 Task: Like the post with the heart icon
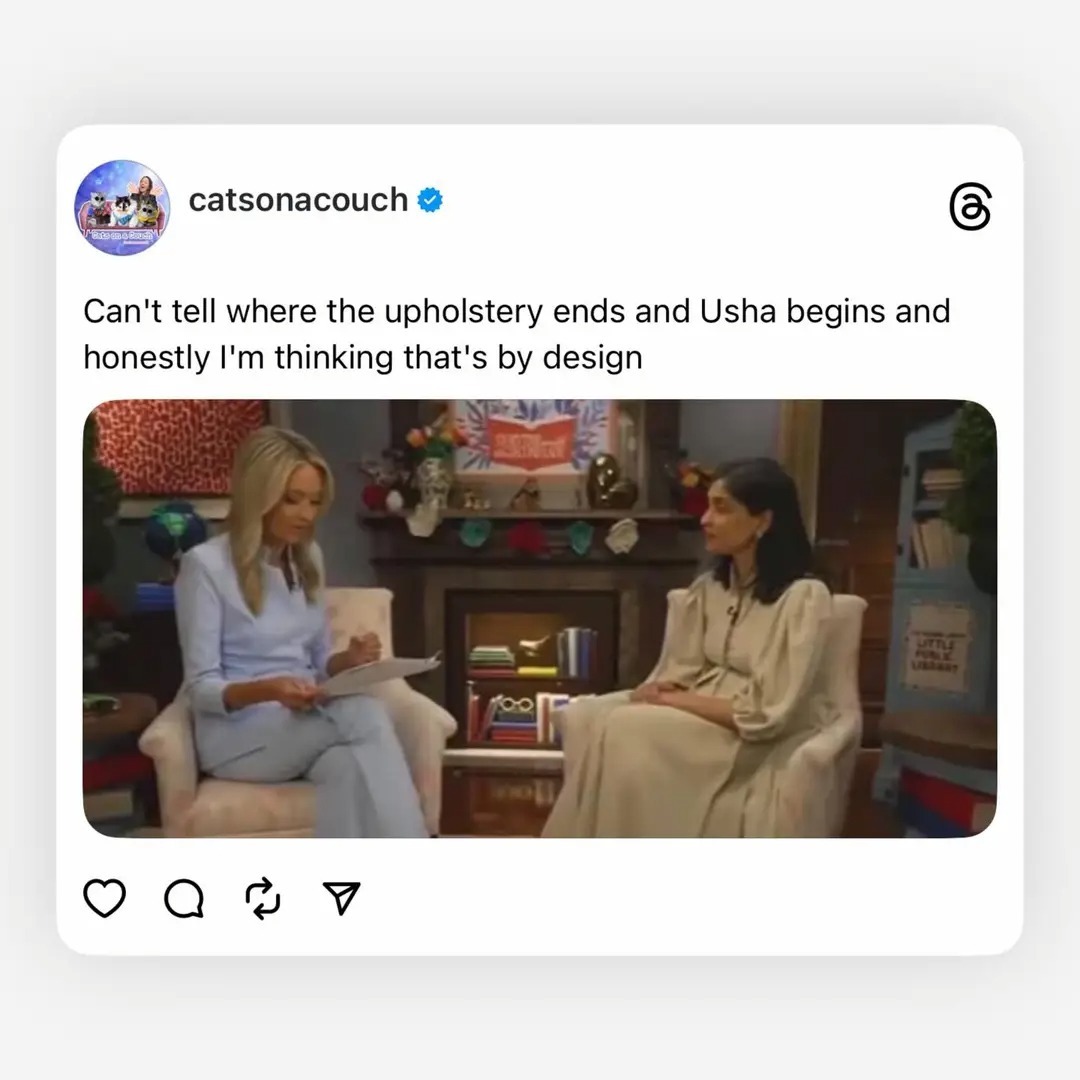pyautogui.click(x=104, y=898)
